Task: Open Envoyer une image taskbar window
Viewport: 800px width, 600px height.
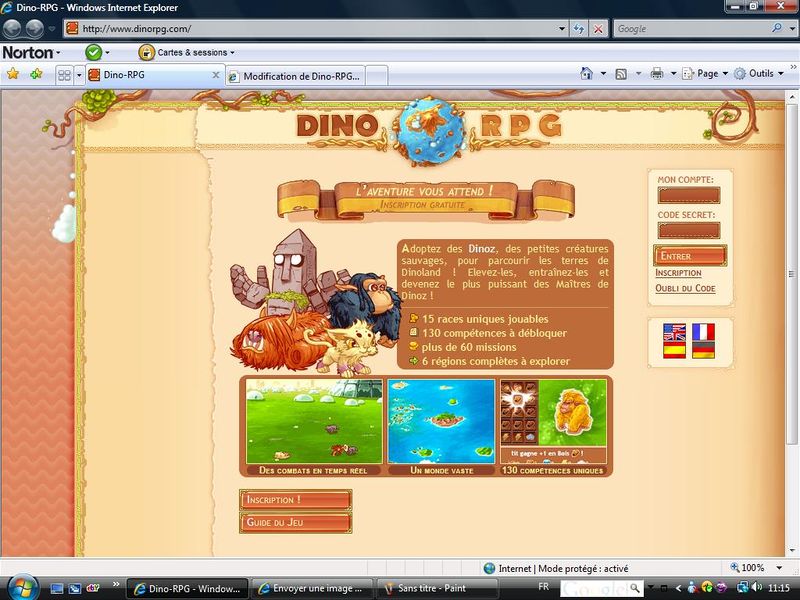Action: 312,589
